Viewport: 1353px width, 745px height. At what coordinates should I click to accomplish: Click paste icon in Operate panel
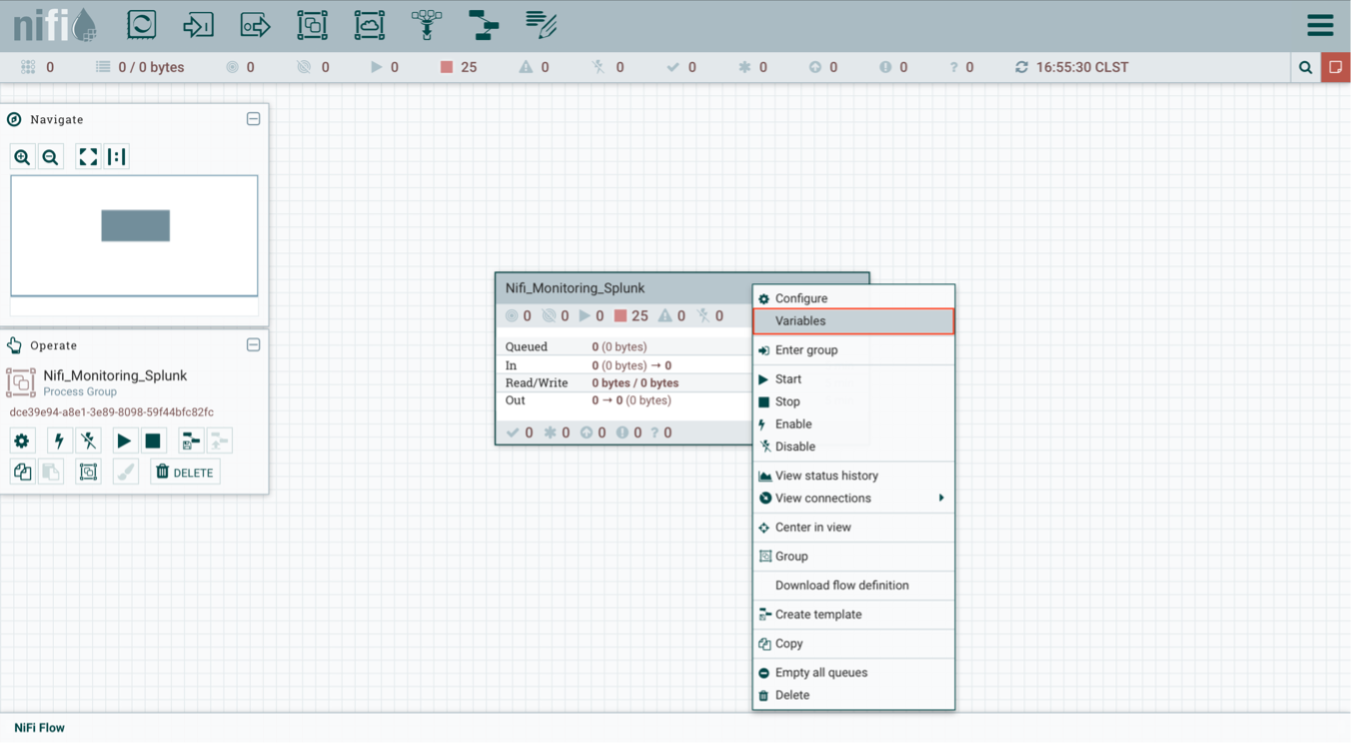(x=51, y=472)
